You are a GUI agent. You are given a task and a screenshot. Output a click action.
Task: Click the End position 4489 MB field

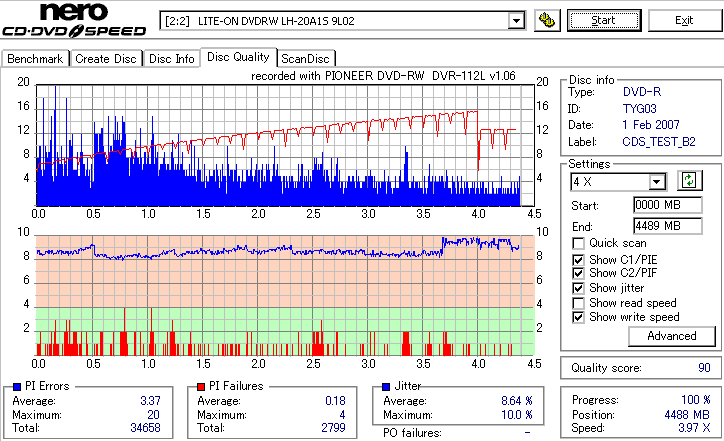[x=668, y=226]
